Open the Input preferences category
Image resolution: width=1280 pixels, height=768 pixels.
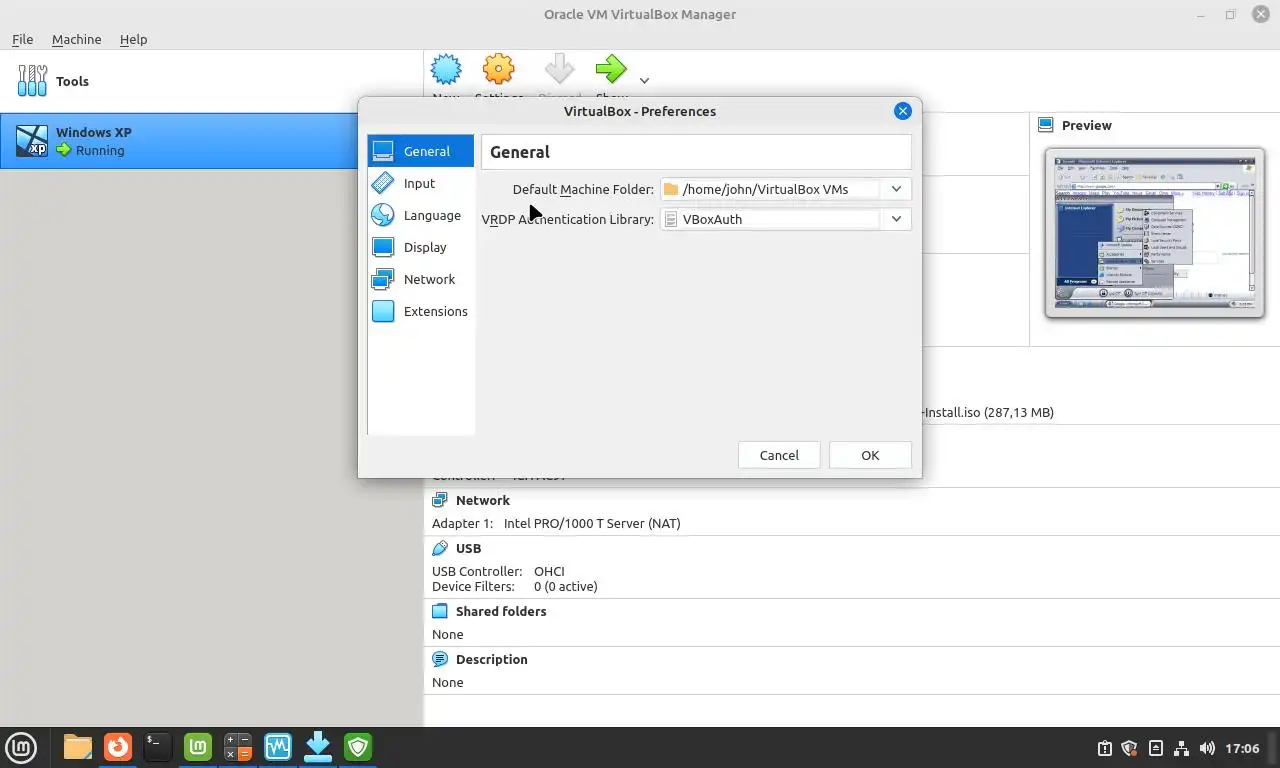click(x=420, y=183)
